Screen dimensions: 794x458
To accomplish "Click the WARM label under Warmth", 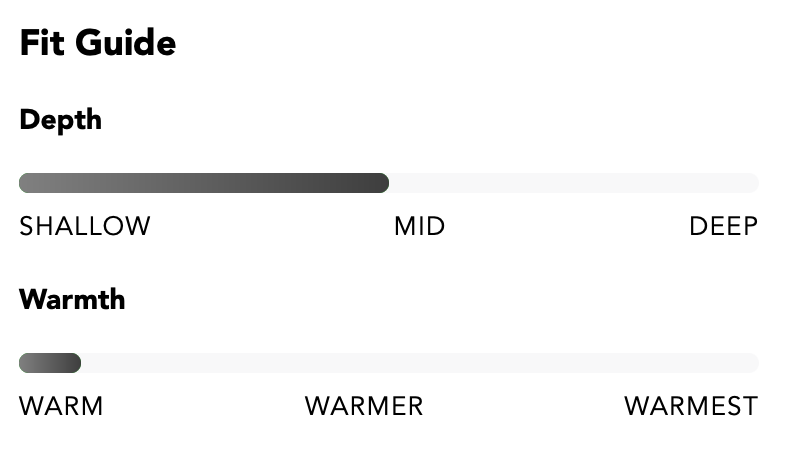I will [x=61, y=406].
